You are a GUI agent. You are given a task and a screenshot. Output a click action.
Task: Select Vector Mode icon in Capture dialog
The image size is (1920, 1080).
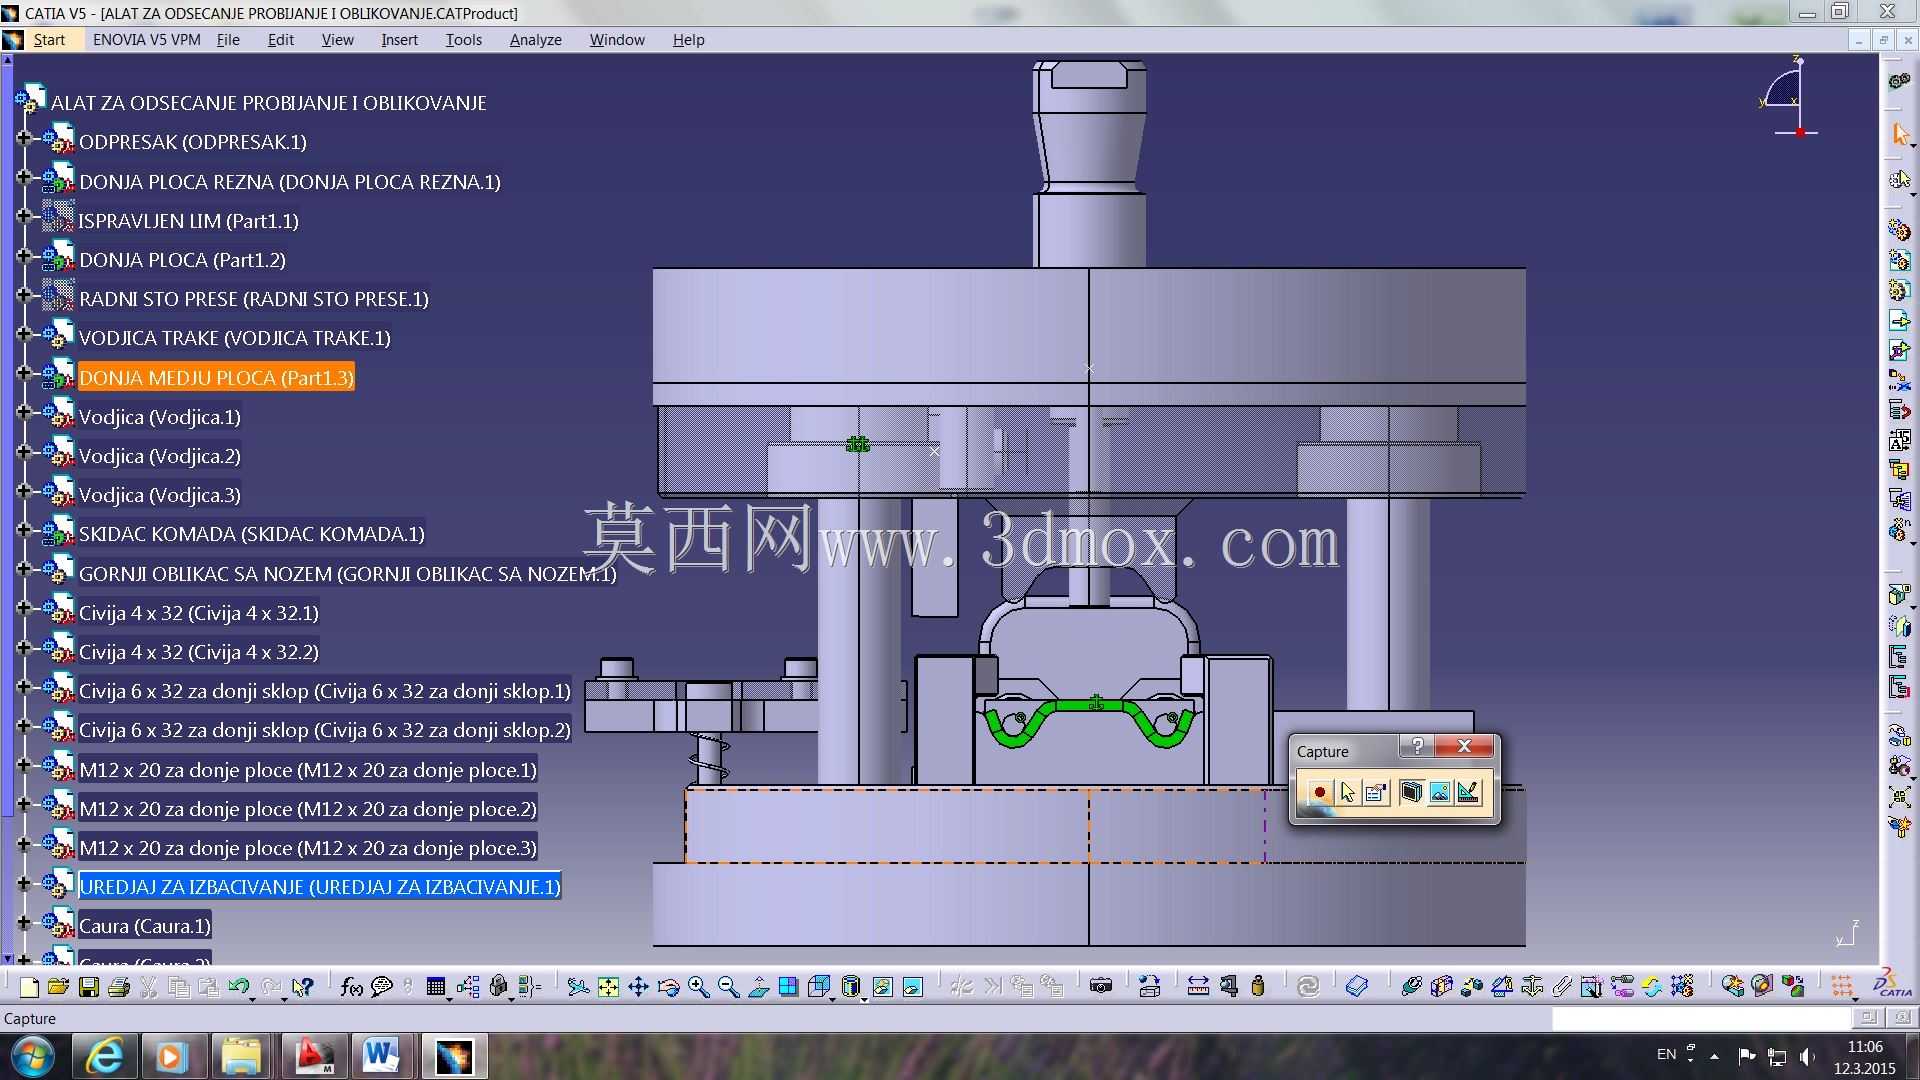click(1468, 792)
